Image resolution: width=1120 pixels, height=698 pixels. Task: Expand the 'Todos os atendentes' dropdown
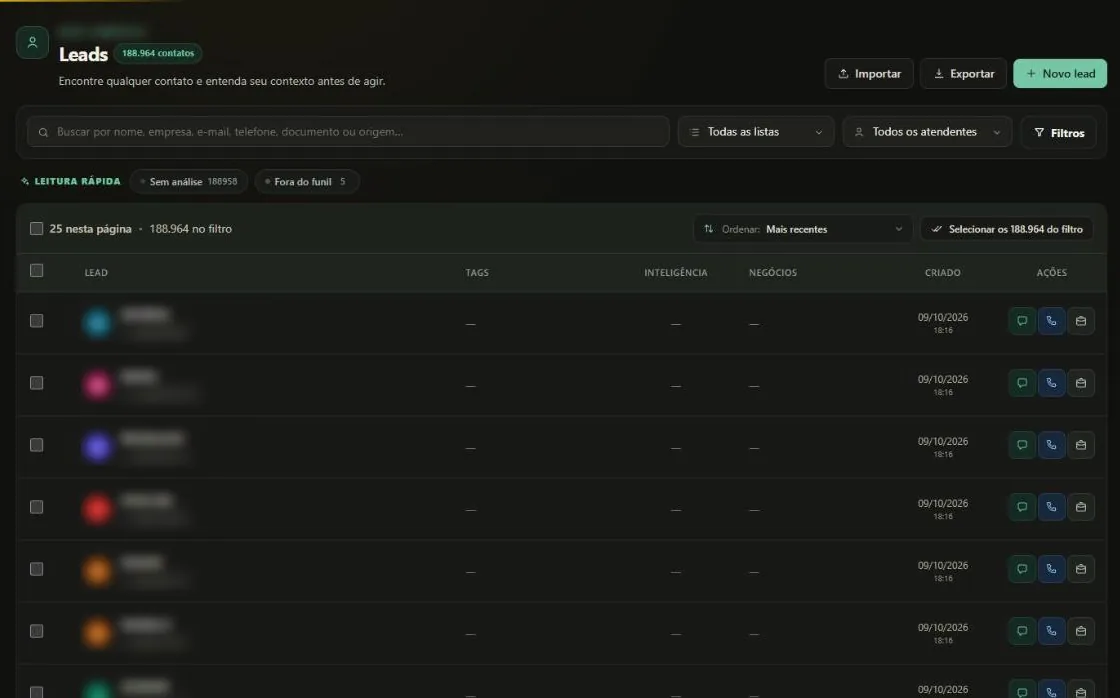click(x=927, y=132)
